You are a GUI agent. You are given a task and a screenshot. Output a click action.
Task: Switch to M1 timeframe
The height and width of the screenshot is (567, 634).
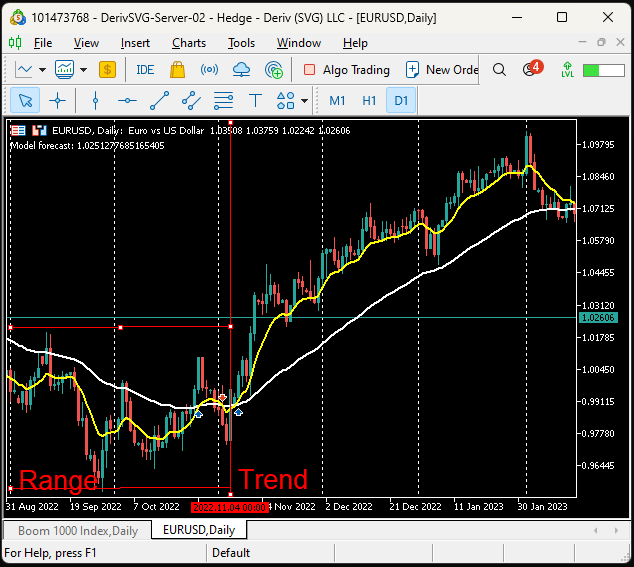click(x=337, y=100)
